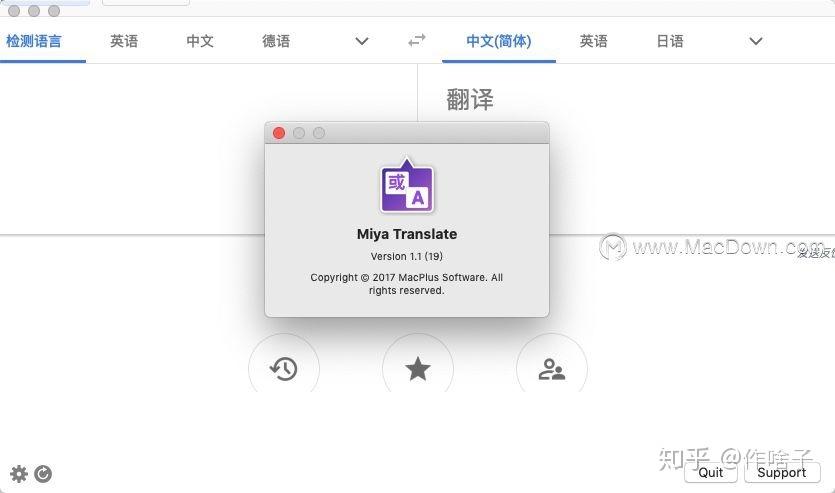Click the copyright MacPlus Software text
The image size is (835, 493).
tap(407, 284)
